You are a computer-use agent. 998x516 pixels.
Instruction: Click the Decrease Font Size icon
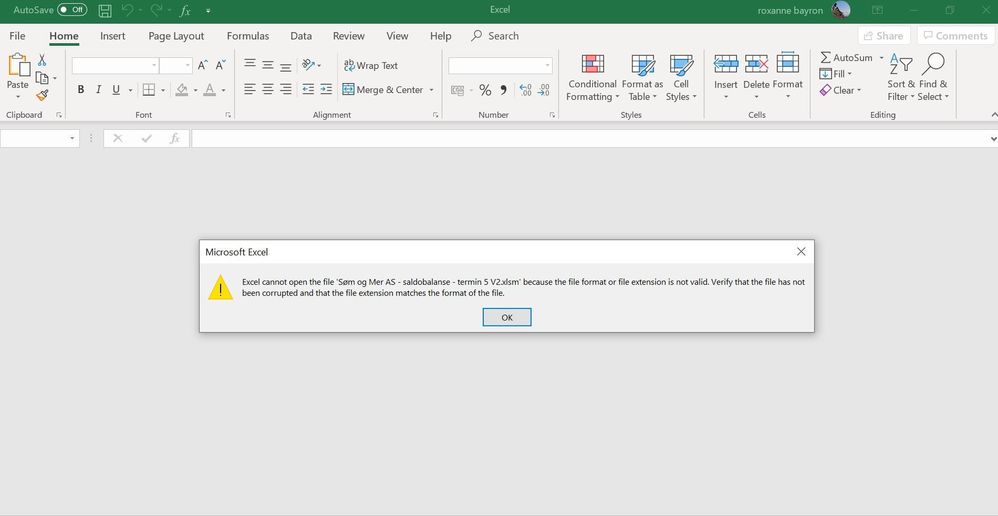(x=220, y=65)
